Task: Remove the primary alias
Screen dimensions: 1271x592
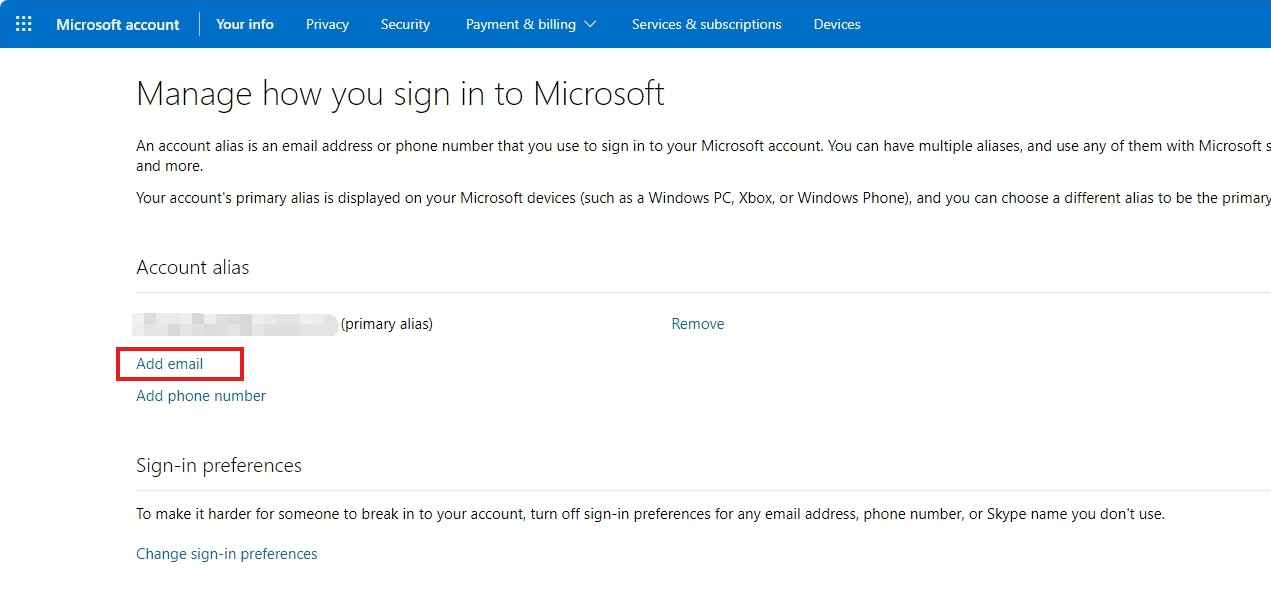Action: click(x=698, y=324)
